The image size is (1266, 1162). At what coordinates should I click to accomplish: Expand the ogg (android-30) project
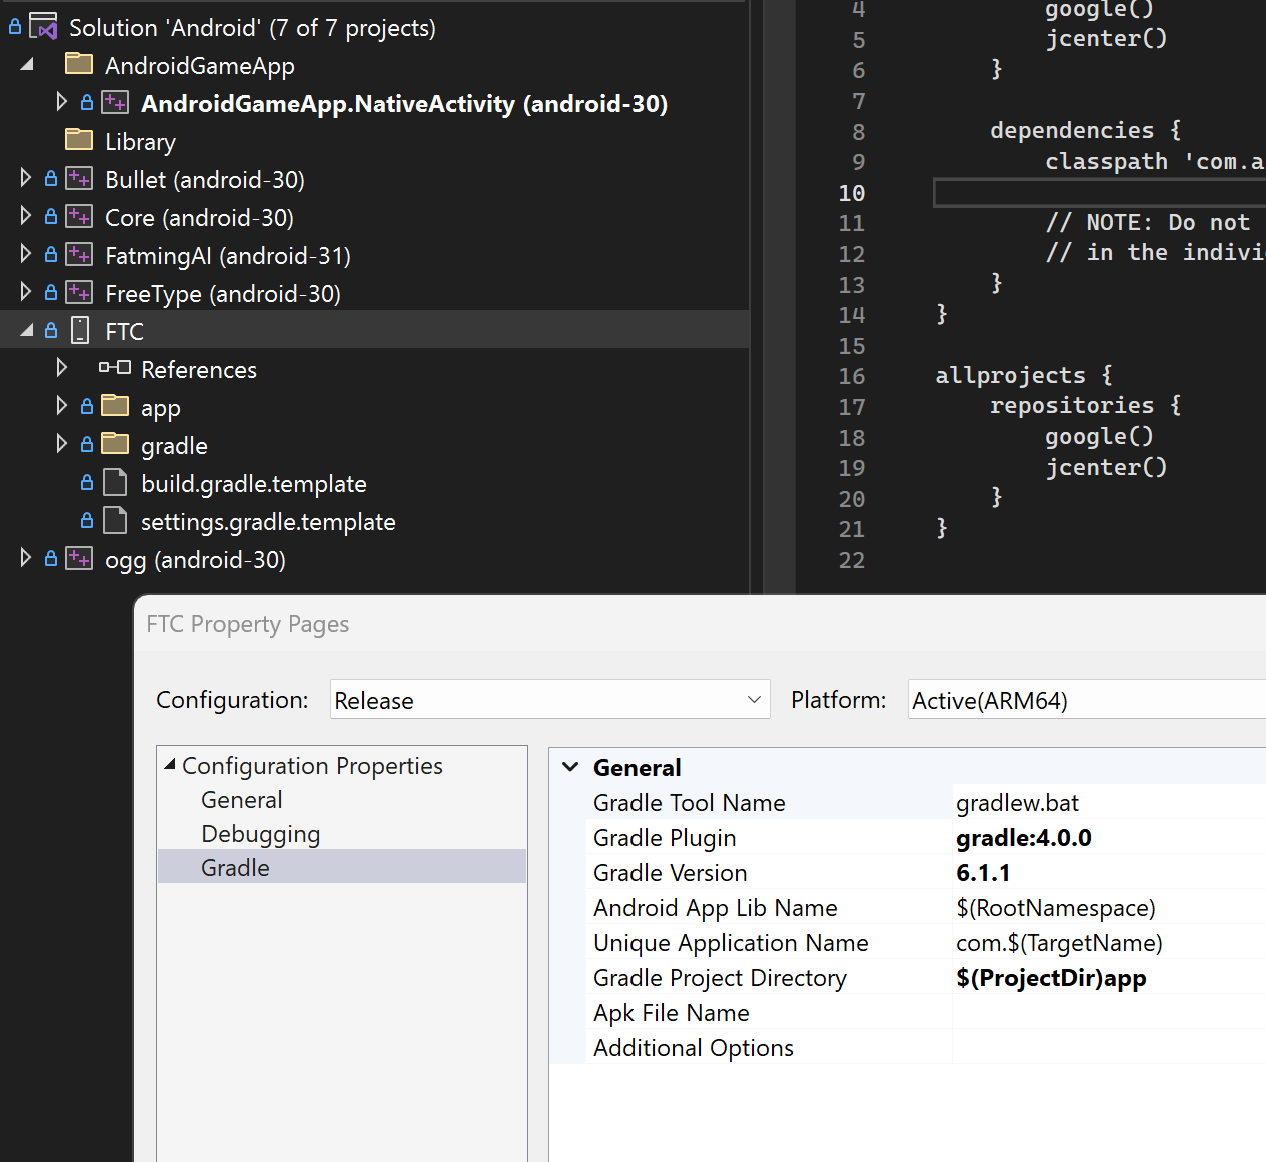click(x=26, y=558)
